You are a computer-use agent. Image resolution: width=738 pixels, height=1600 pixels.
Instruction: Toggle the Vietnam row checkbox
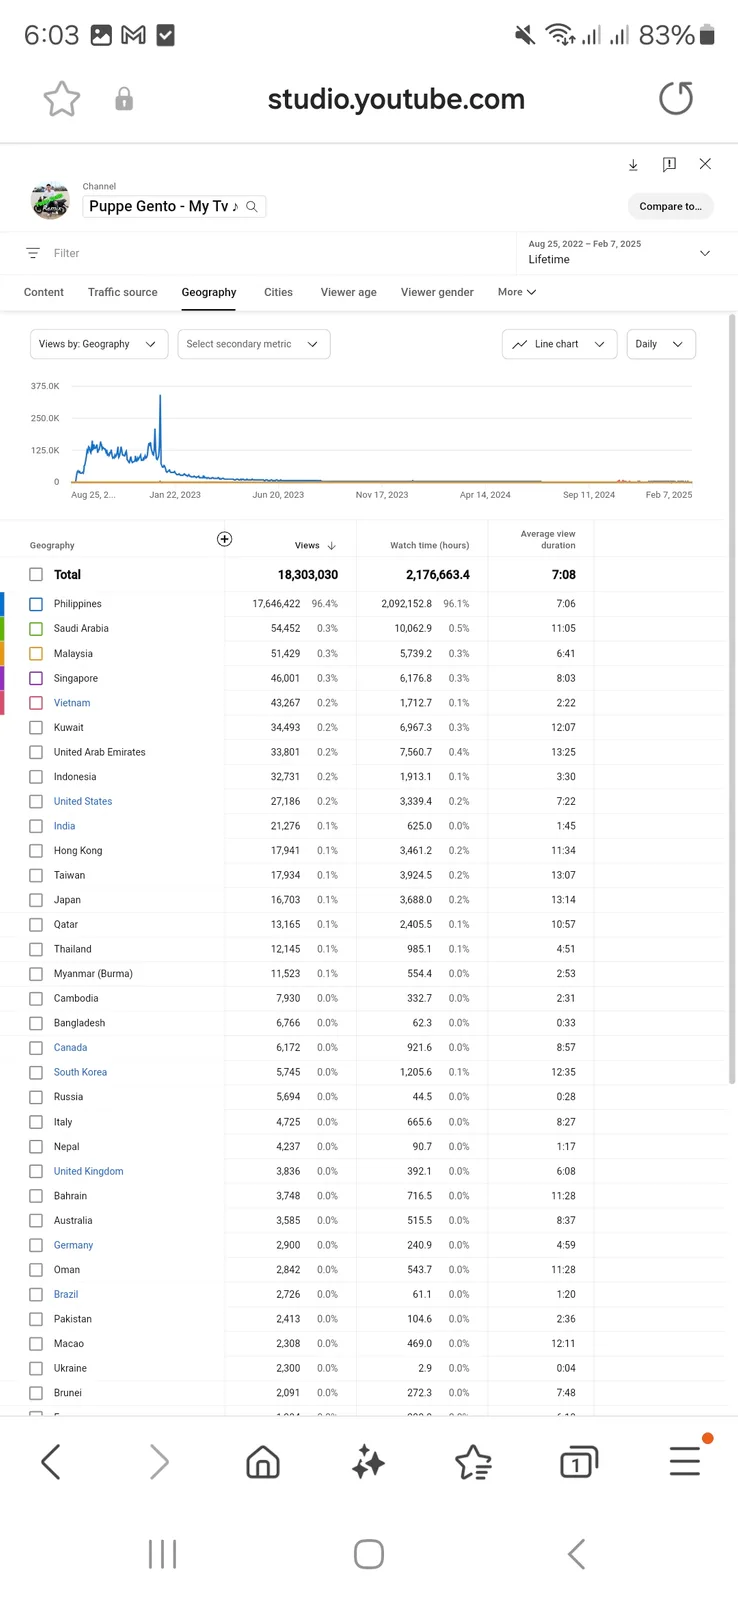coord(36,703)
